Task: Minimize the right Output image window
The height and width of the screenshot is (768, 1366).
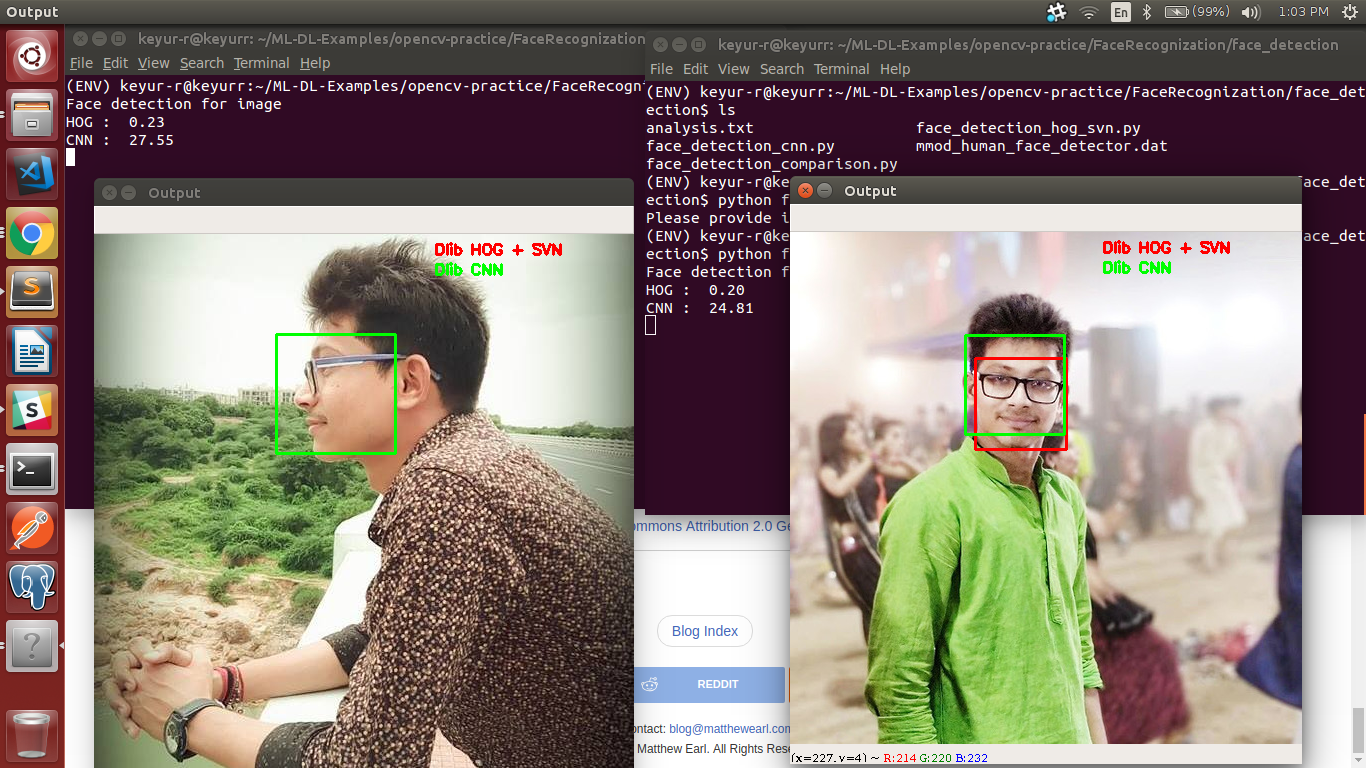Action: tap(825, 191)
